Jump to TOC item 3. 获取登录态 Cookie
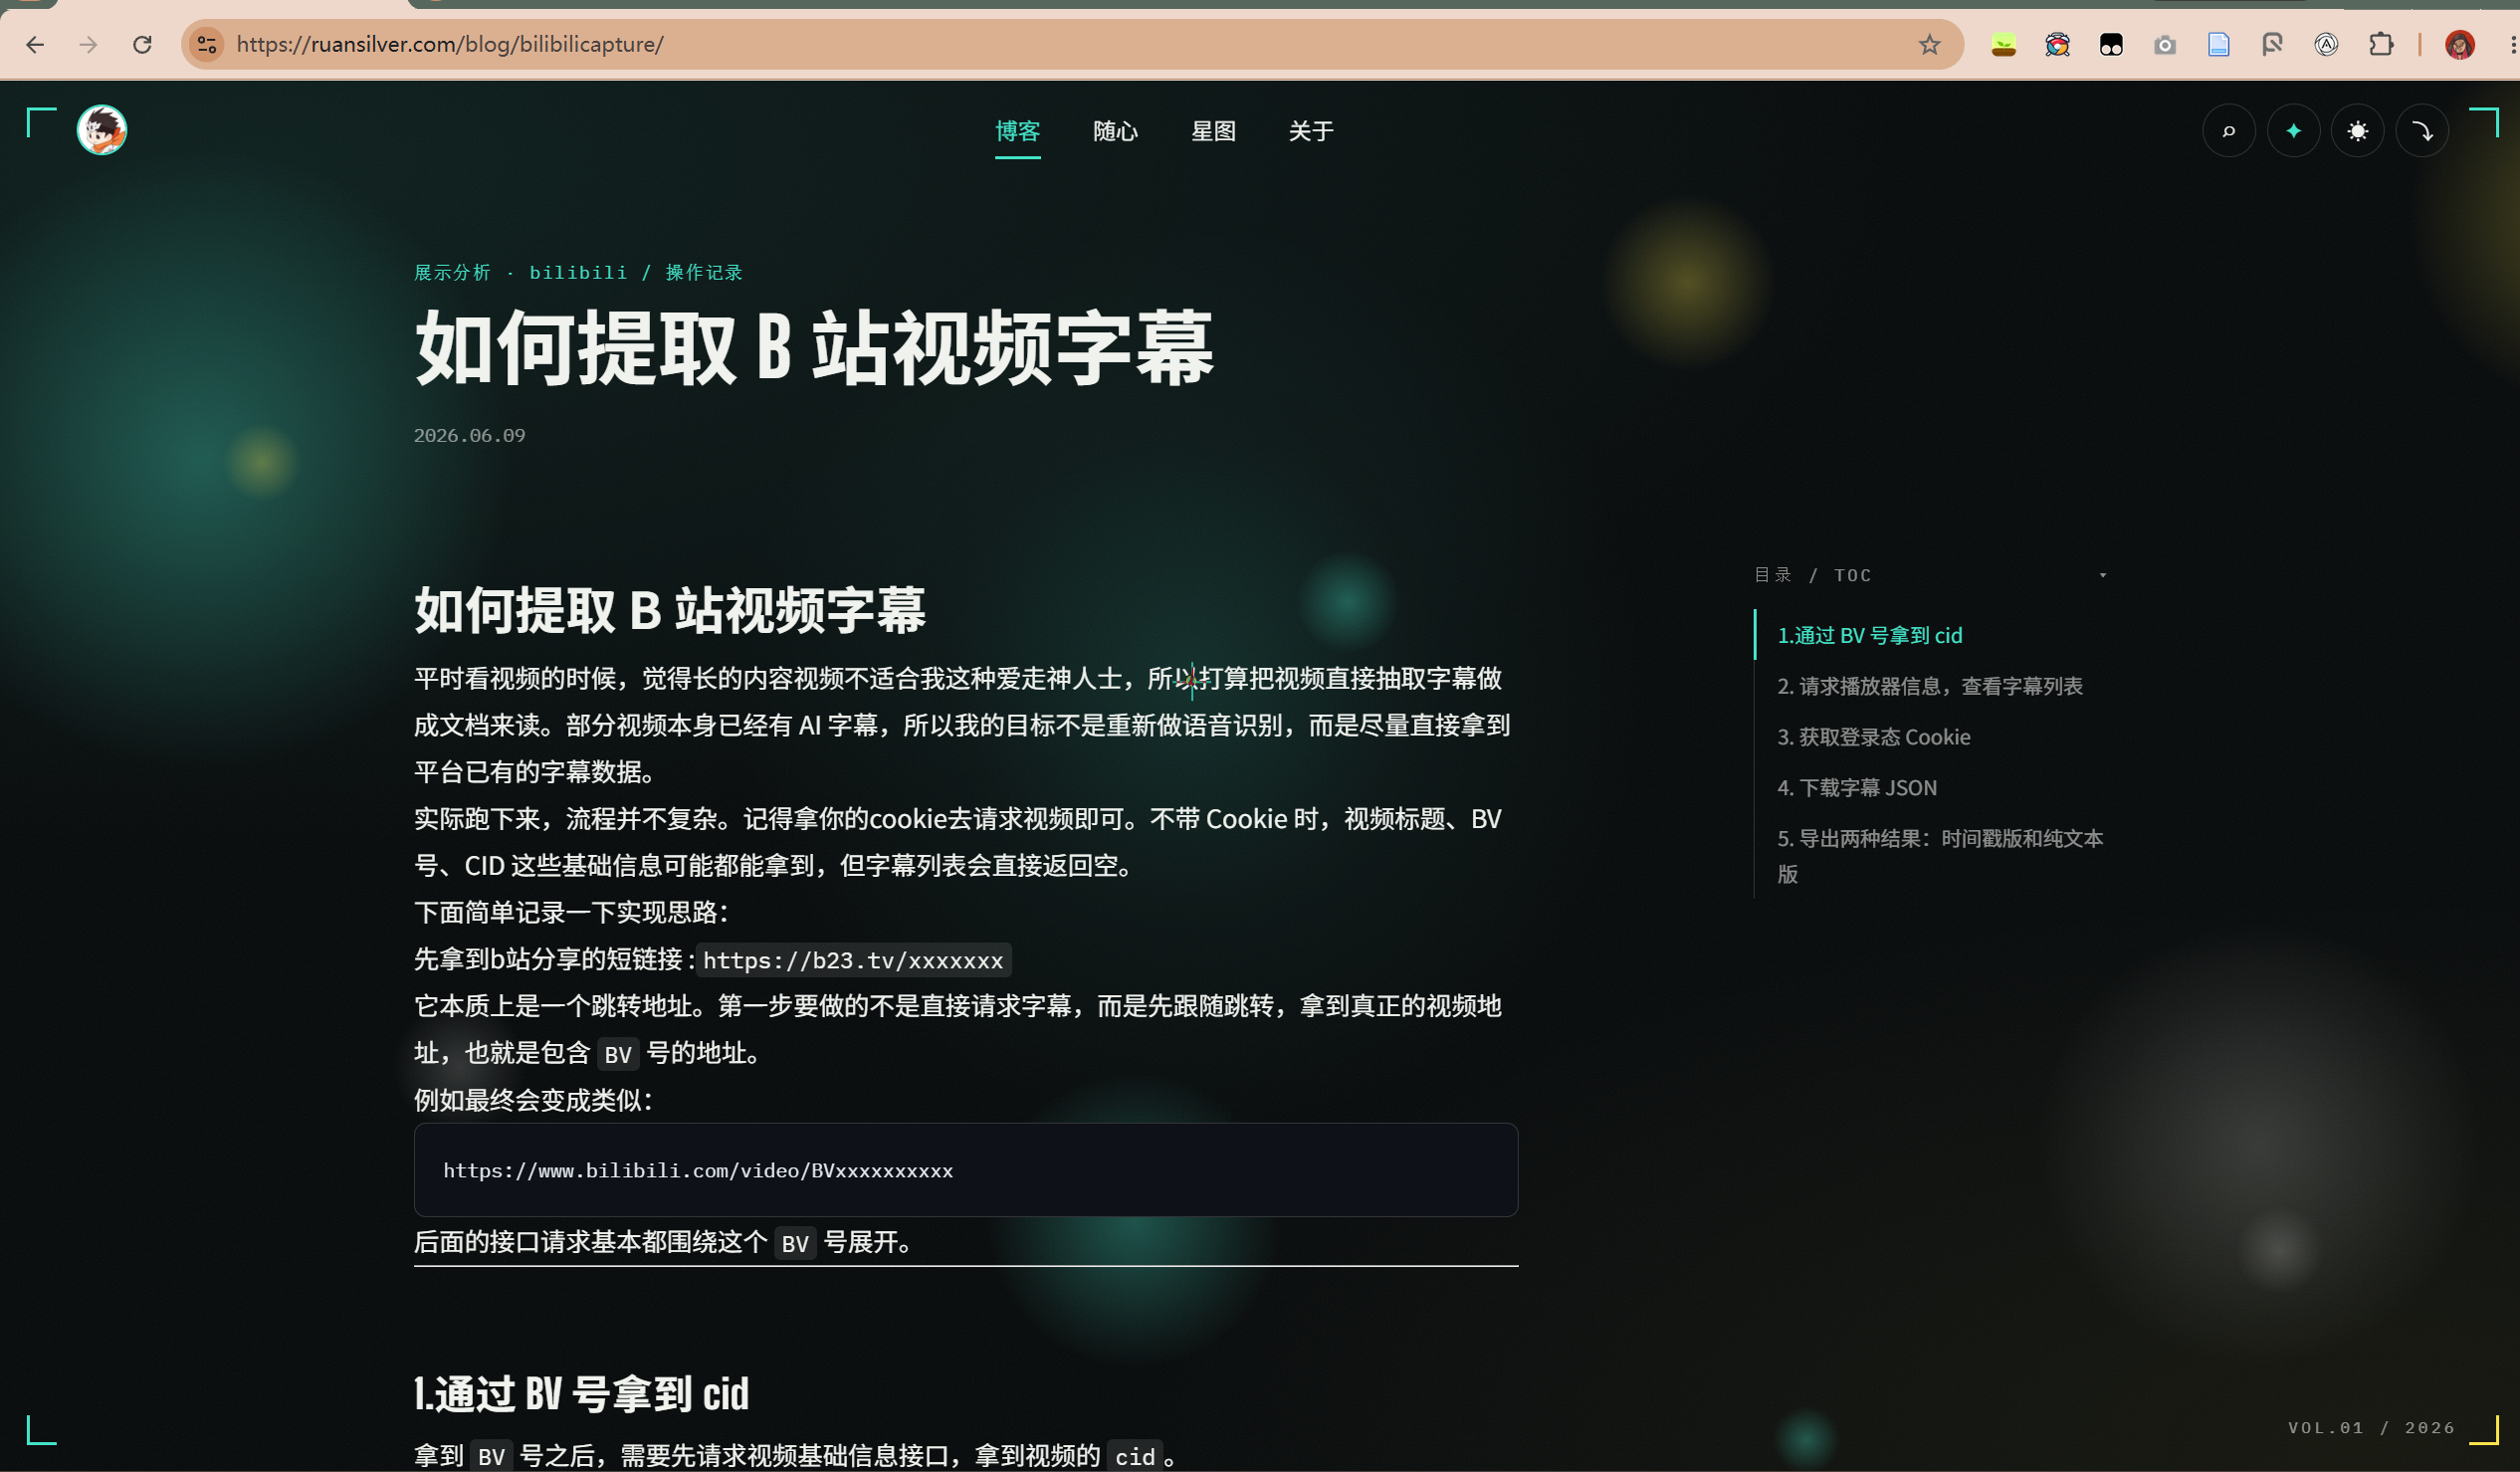The width and height of the screenshot is (2520, 1472). pos(1873,737)
